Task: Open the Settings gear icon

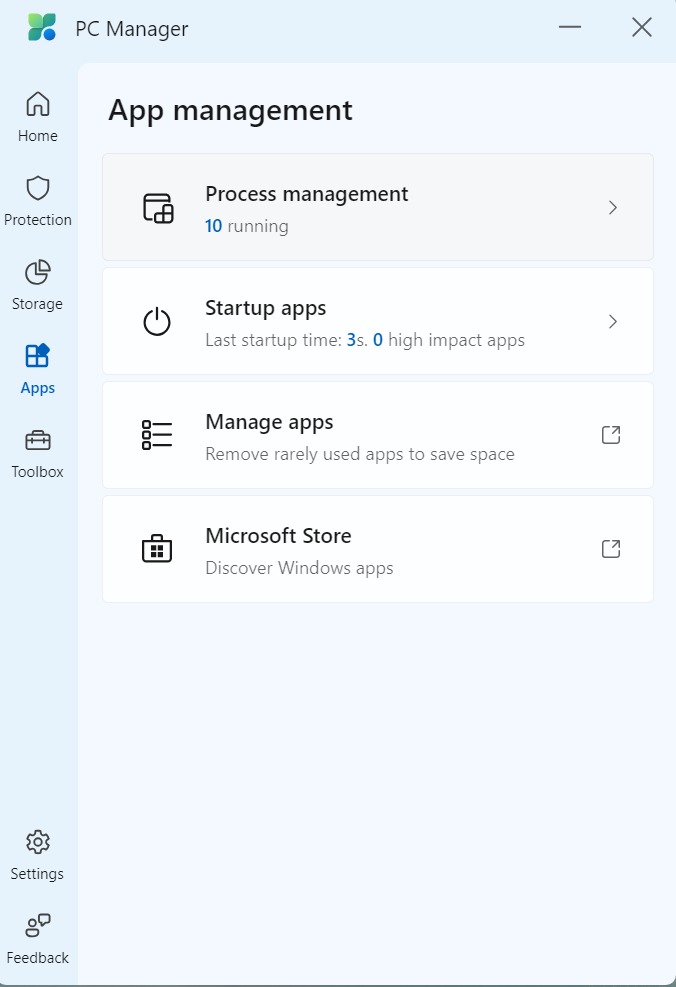Action: [38, 842]
